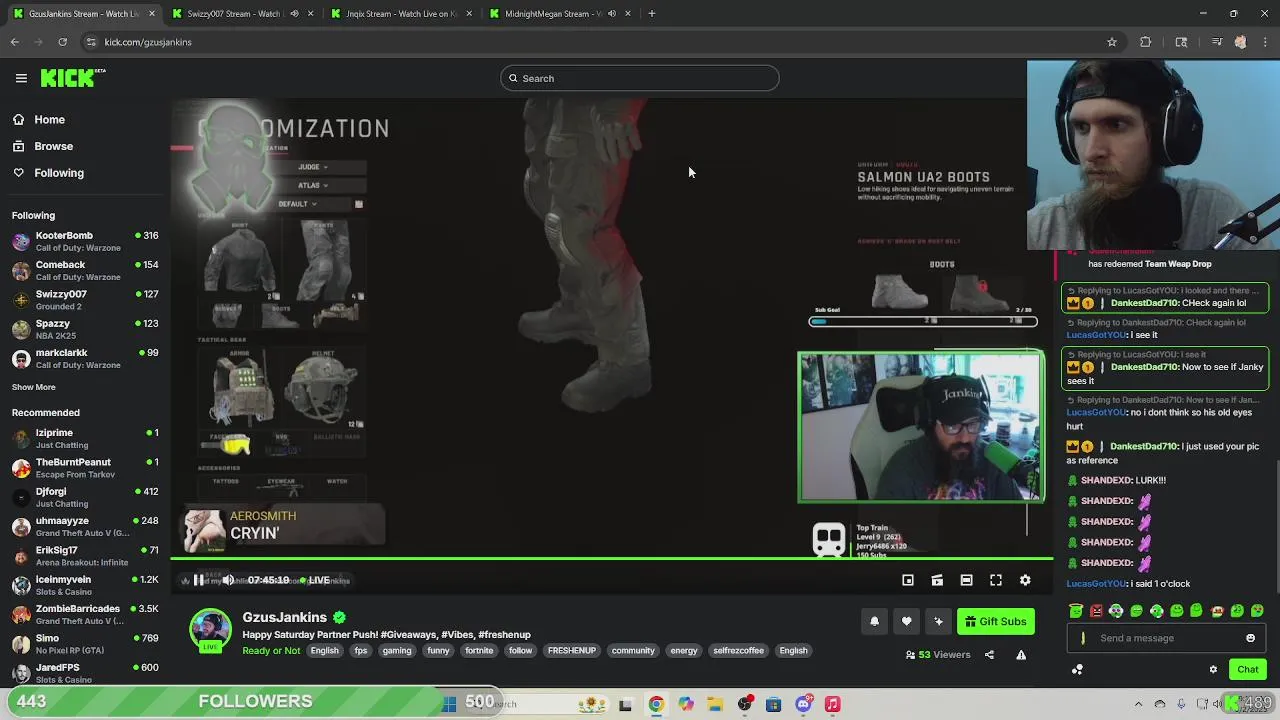Open emoji picker in chat
This screenshot has width=1280, height=720.
pyautogui.click(x=1250, y=638)
